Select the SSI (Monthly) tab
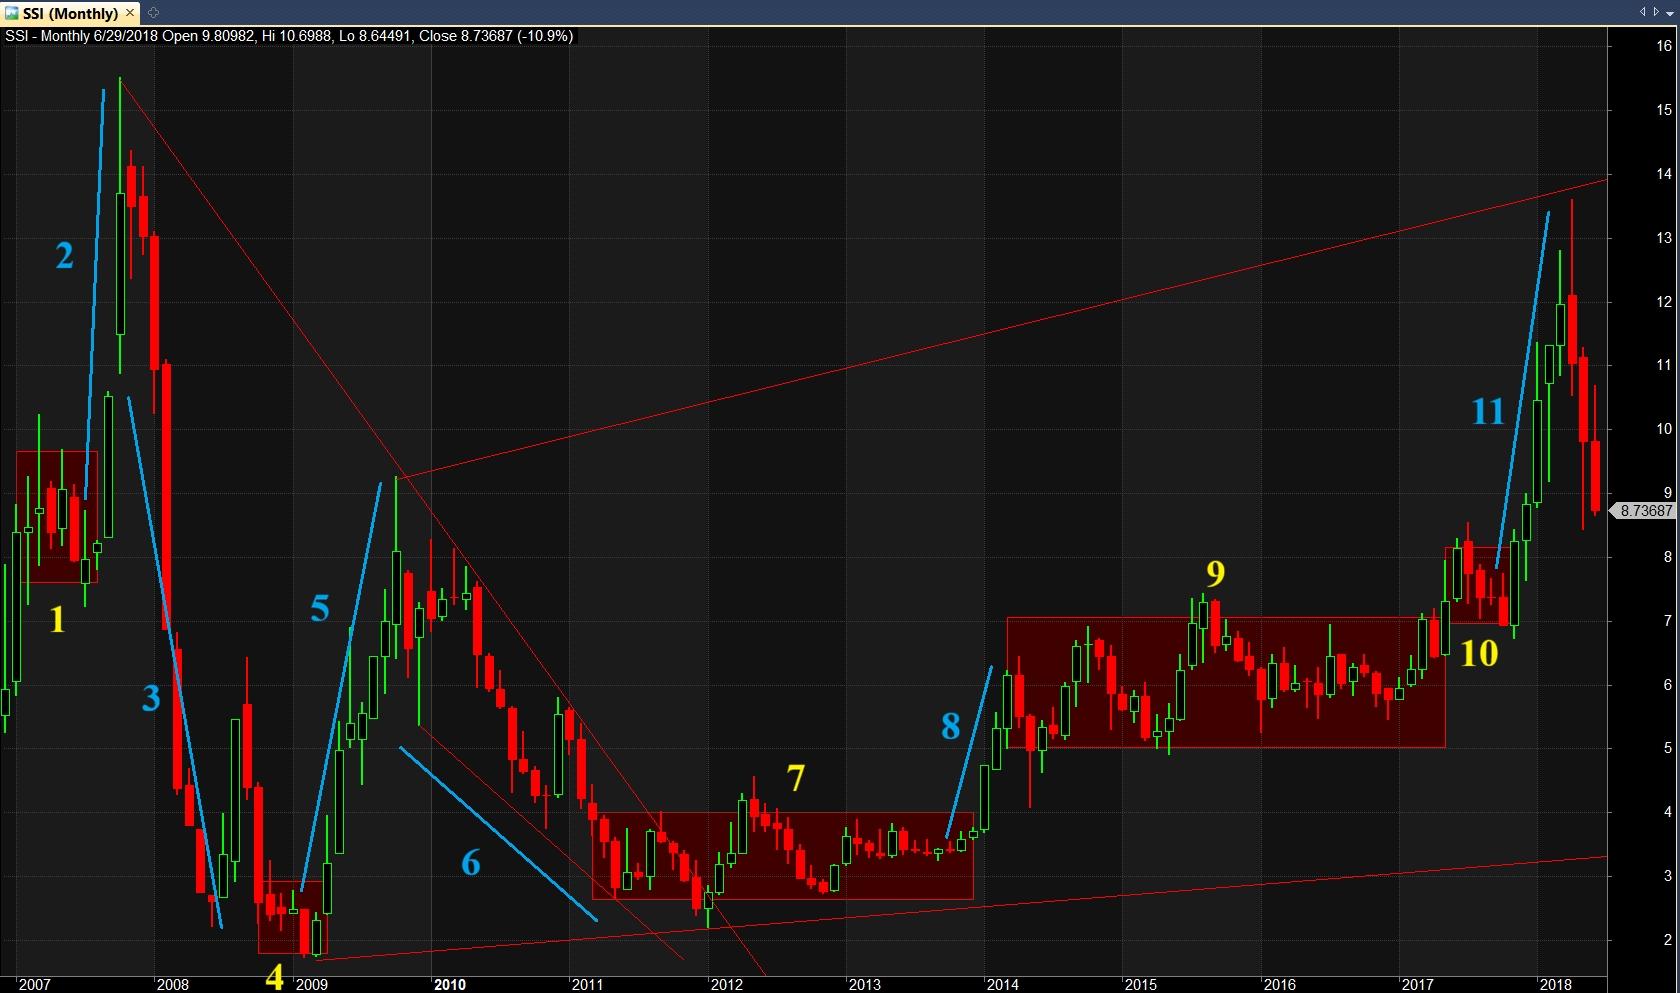 point(70,13)
